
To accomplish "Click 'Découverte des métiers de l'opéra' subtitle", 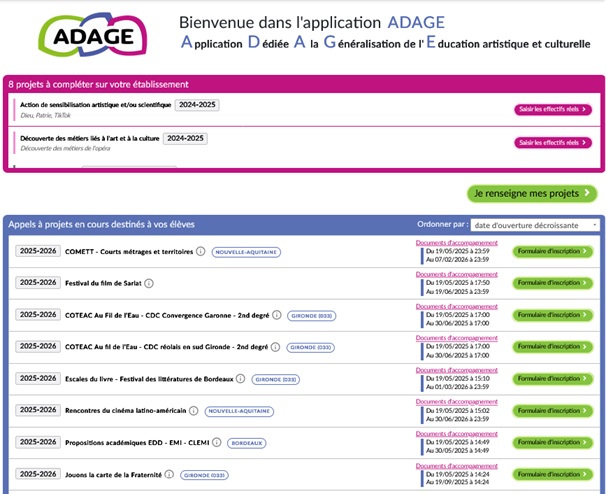I will [x=65, y=148].
